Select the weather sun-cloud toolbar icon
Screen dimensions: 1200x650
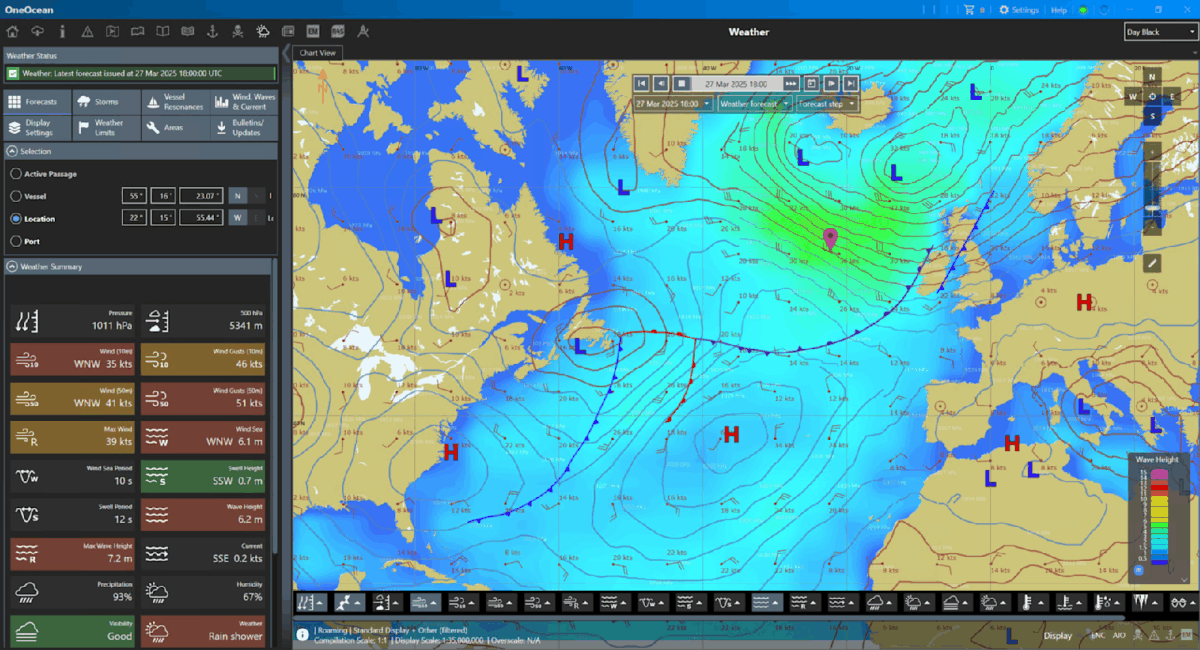click(262, 32)
